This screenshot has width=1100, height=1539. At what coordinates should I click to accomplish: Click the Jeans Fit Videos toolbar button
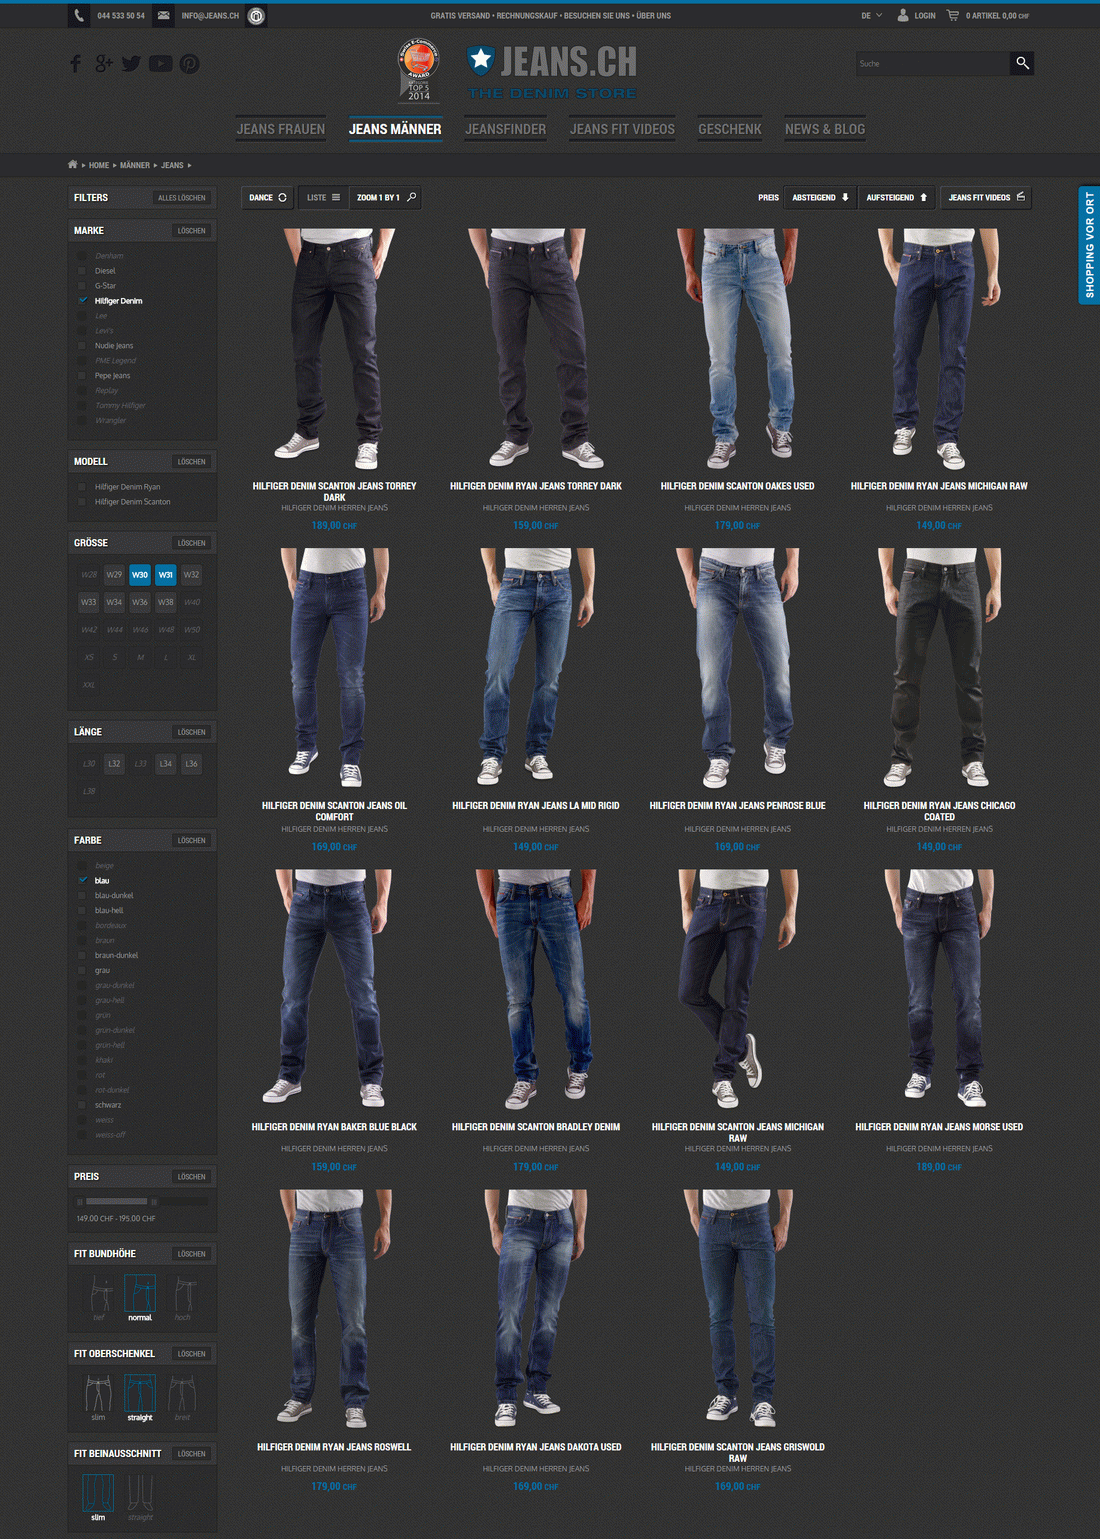click(x=987, y=198)
